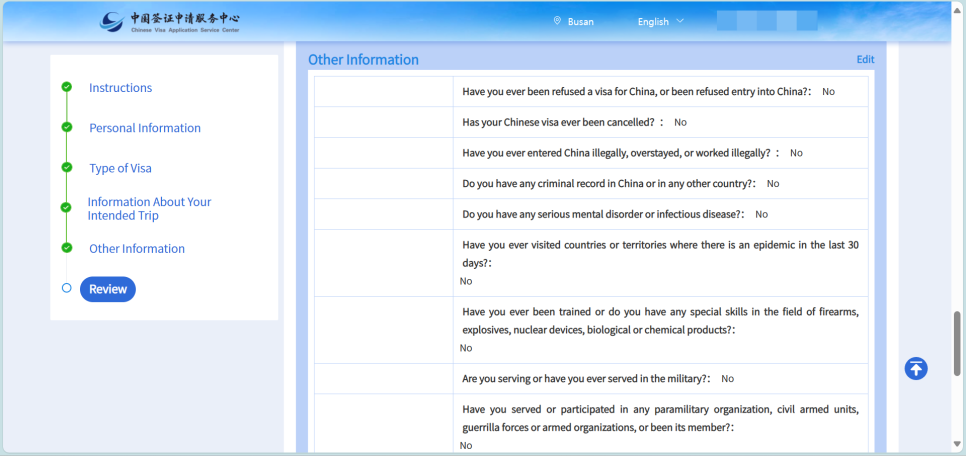Open the Other Information sidebar step
966x456 pixels.
click(x=137, y=248)
